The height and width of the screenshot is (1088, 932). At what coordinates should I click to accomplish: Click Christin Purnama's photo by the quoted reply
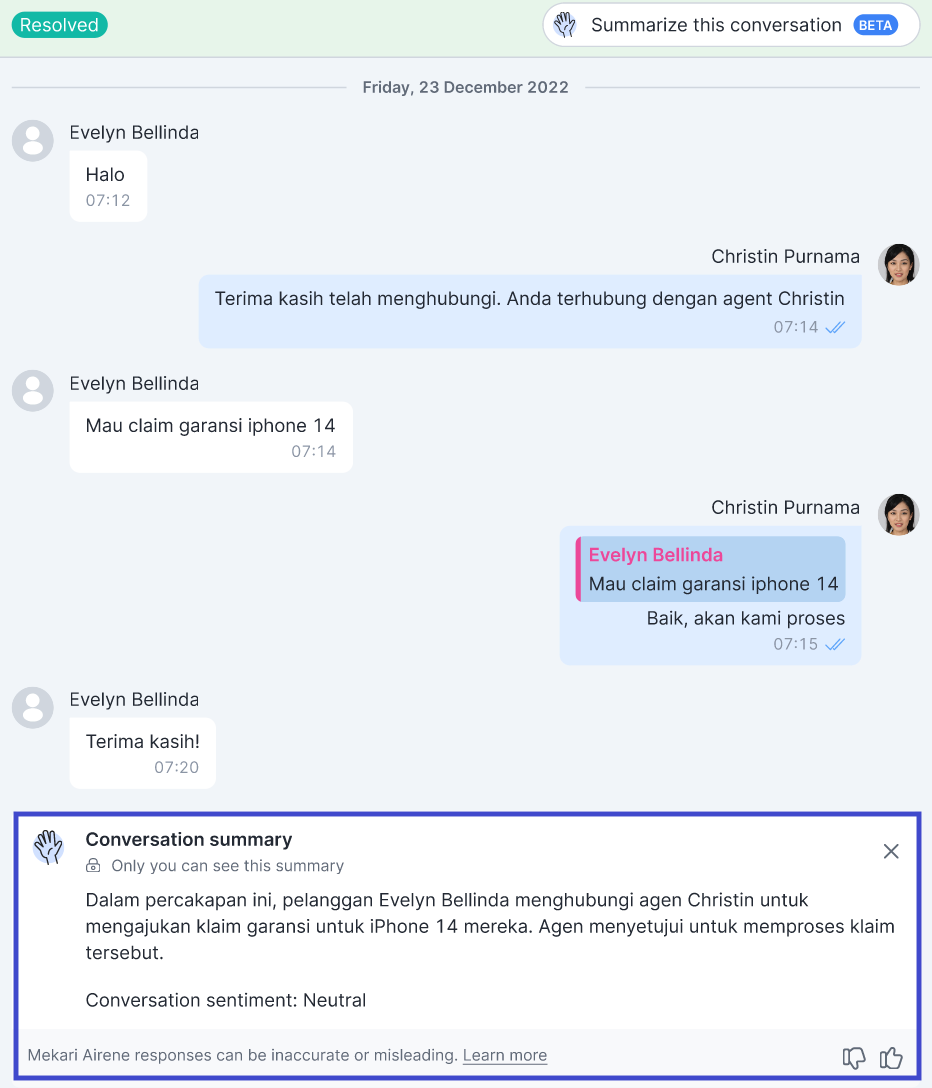click(x=899, y=514)
